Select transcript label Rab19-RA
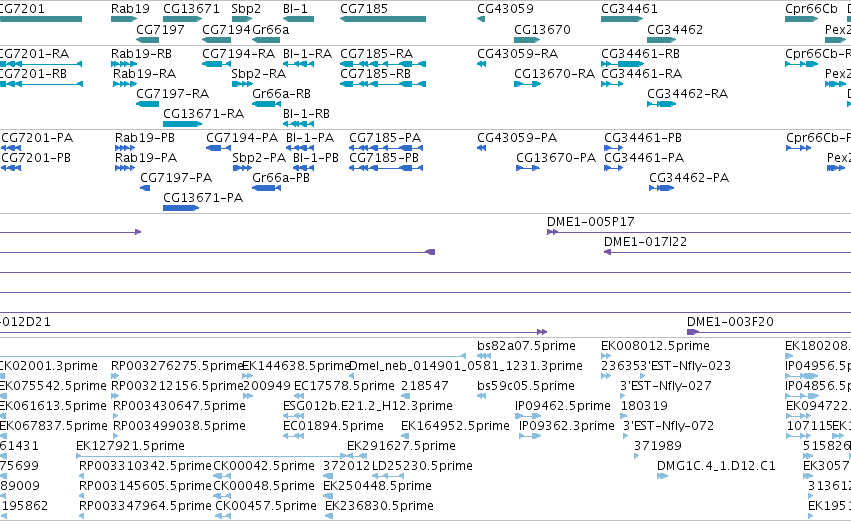This screenshot has width=851, height=521. [x=144, y=74]
